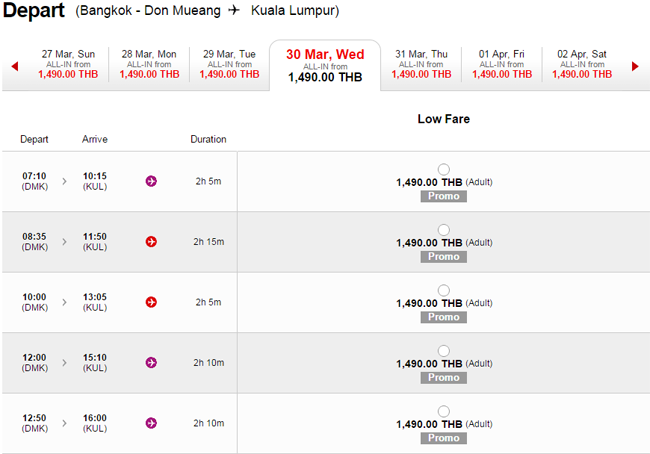Select the 02 Apr, Sat date tab
650x454 pixels.
pyautogui.click(x=582, y=64)
